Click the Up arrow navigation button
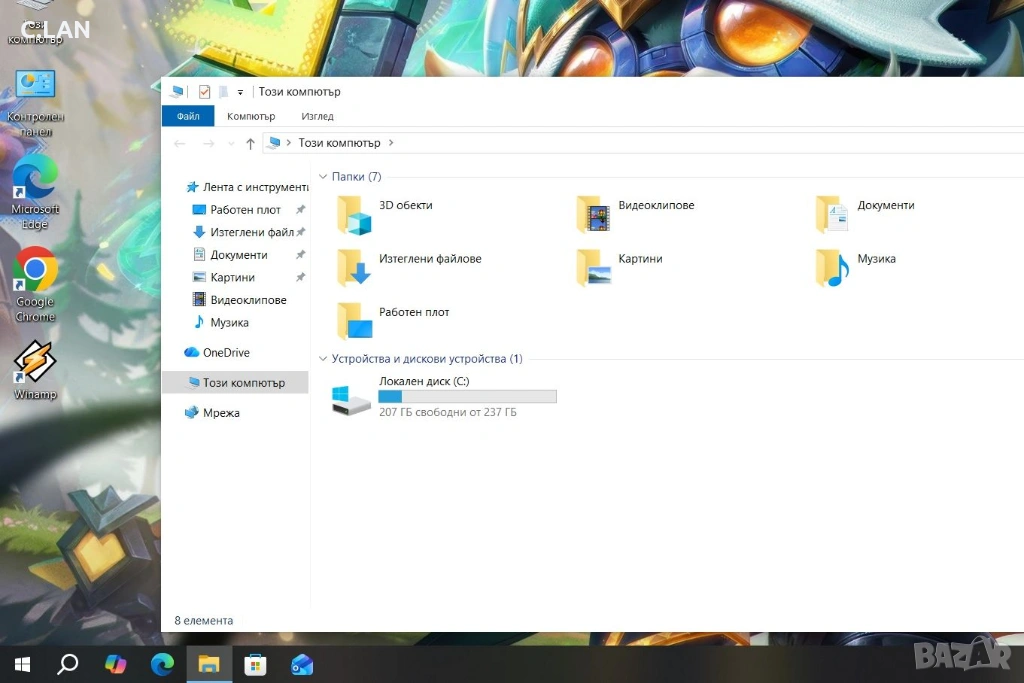1024x683 pixels. pos(250,144)
